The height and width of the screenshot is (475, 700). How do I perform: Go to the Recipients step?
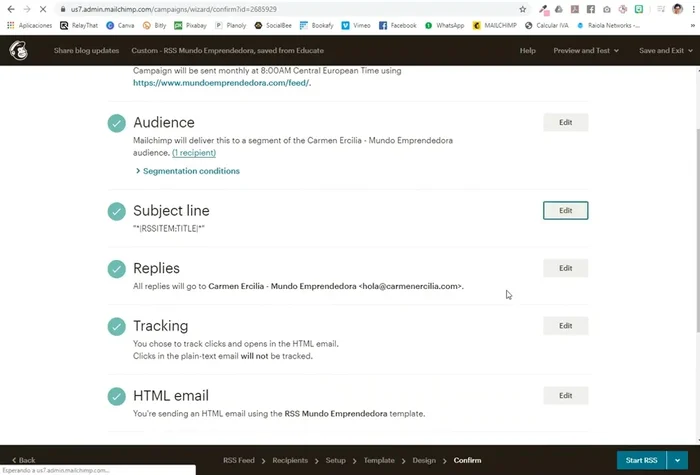click(x=290, y=460)
